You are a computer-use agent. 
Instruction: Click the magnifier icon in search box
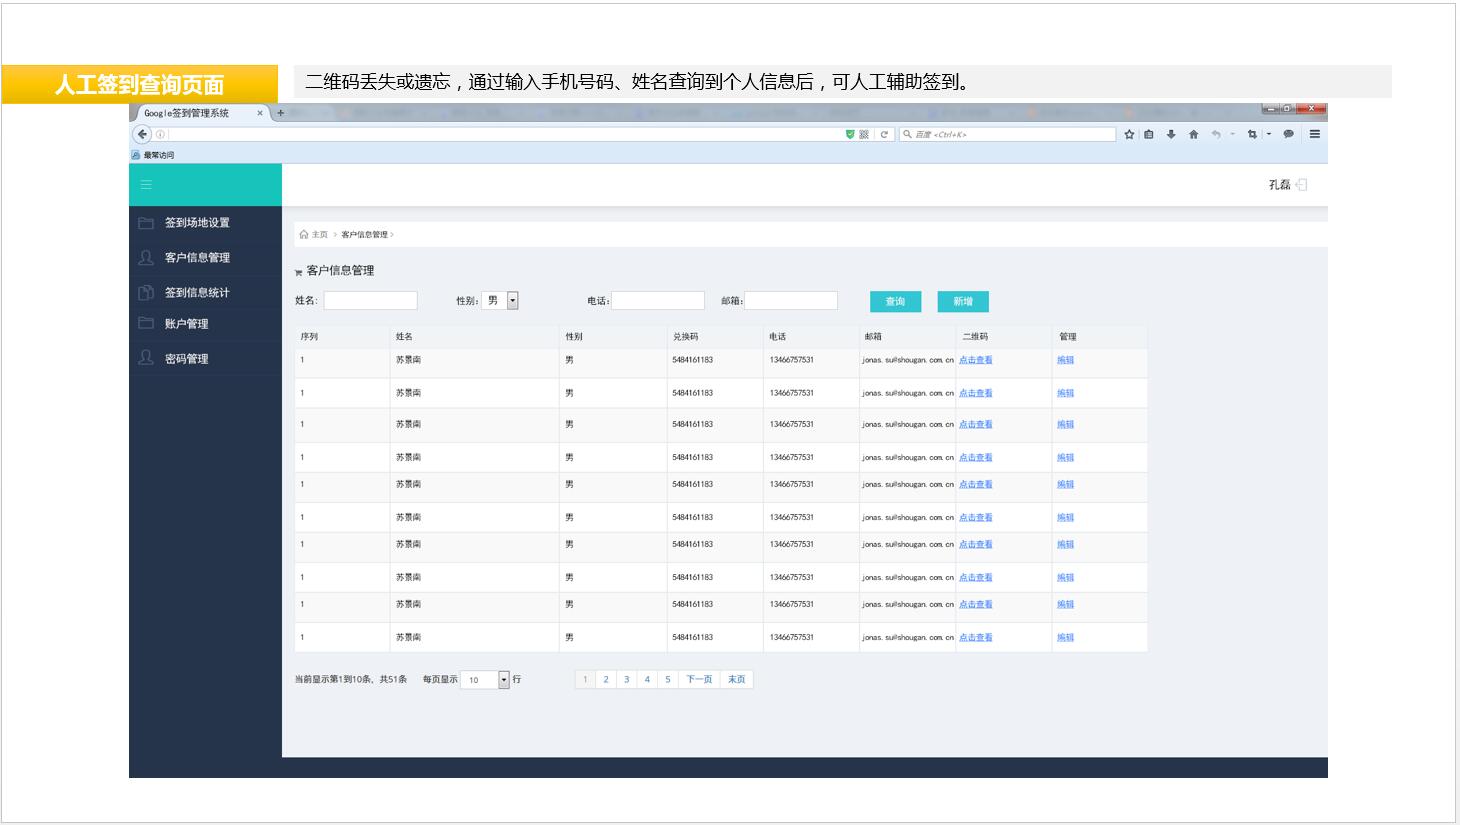[908, 134]
